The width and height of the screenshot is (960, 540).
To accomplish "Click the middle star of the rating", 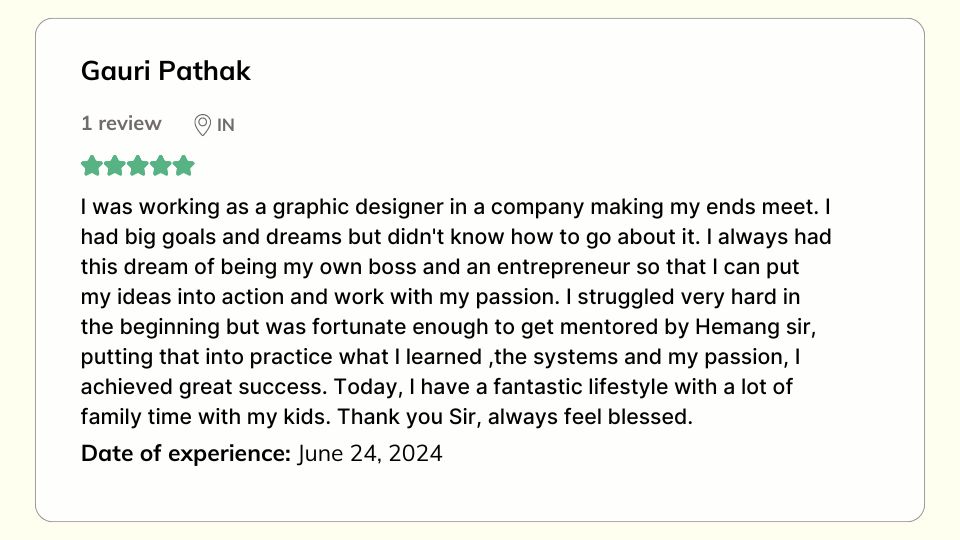I will [x=138, y=166].
